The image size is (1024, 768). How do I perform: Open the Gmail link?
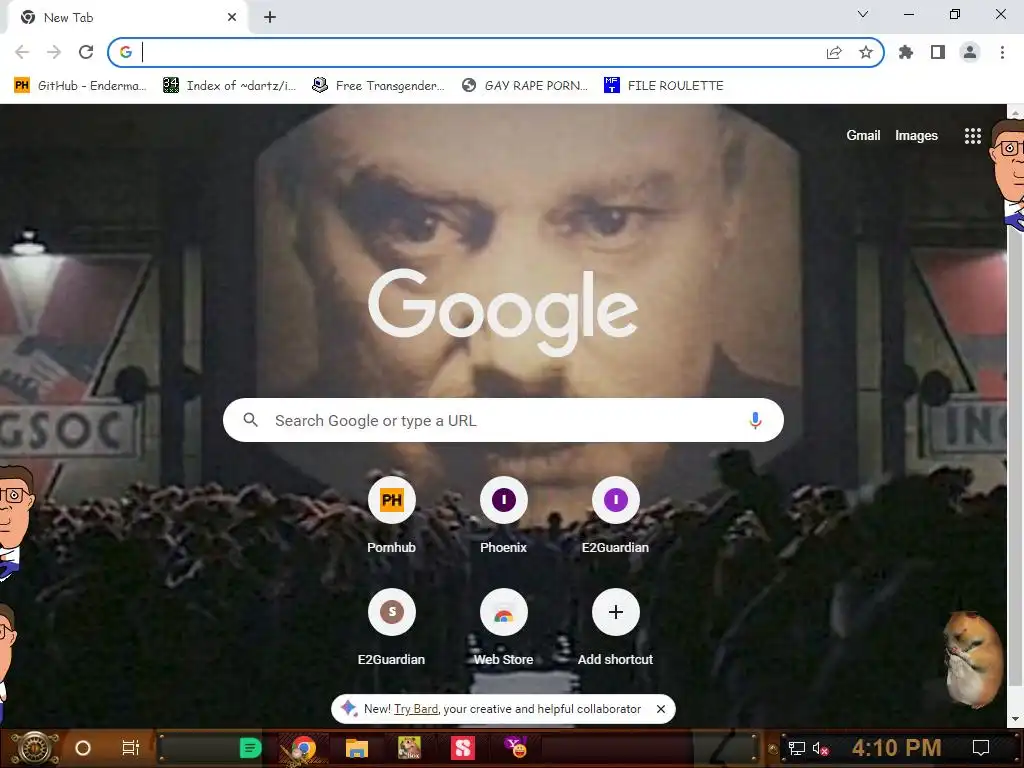pos(863,135)
